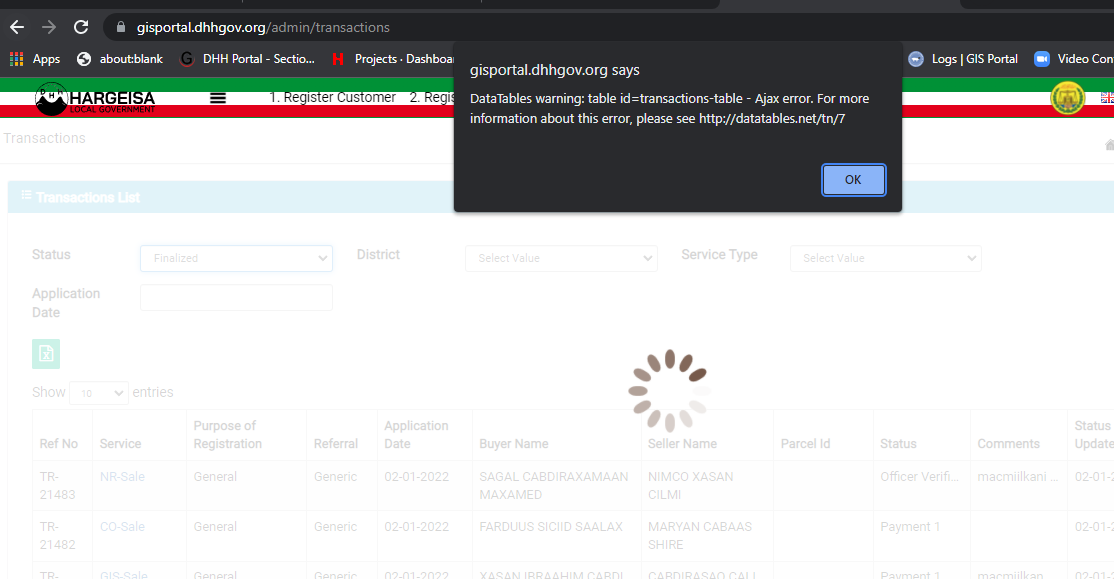Click the UK flag language icon
Image resolution: width=1114 pixels, height=579 pixels.
coord(1107,98)
